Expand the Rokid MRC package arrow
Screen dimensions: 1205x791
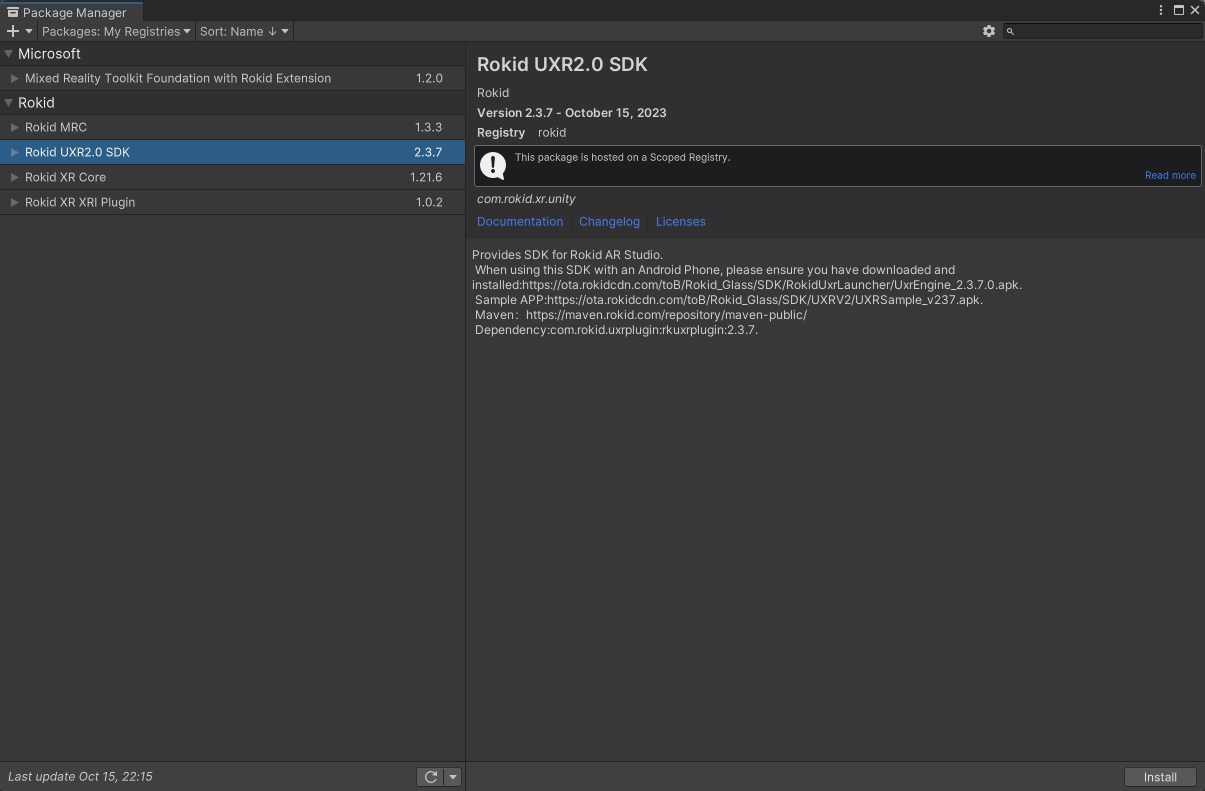coord(15,127)
